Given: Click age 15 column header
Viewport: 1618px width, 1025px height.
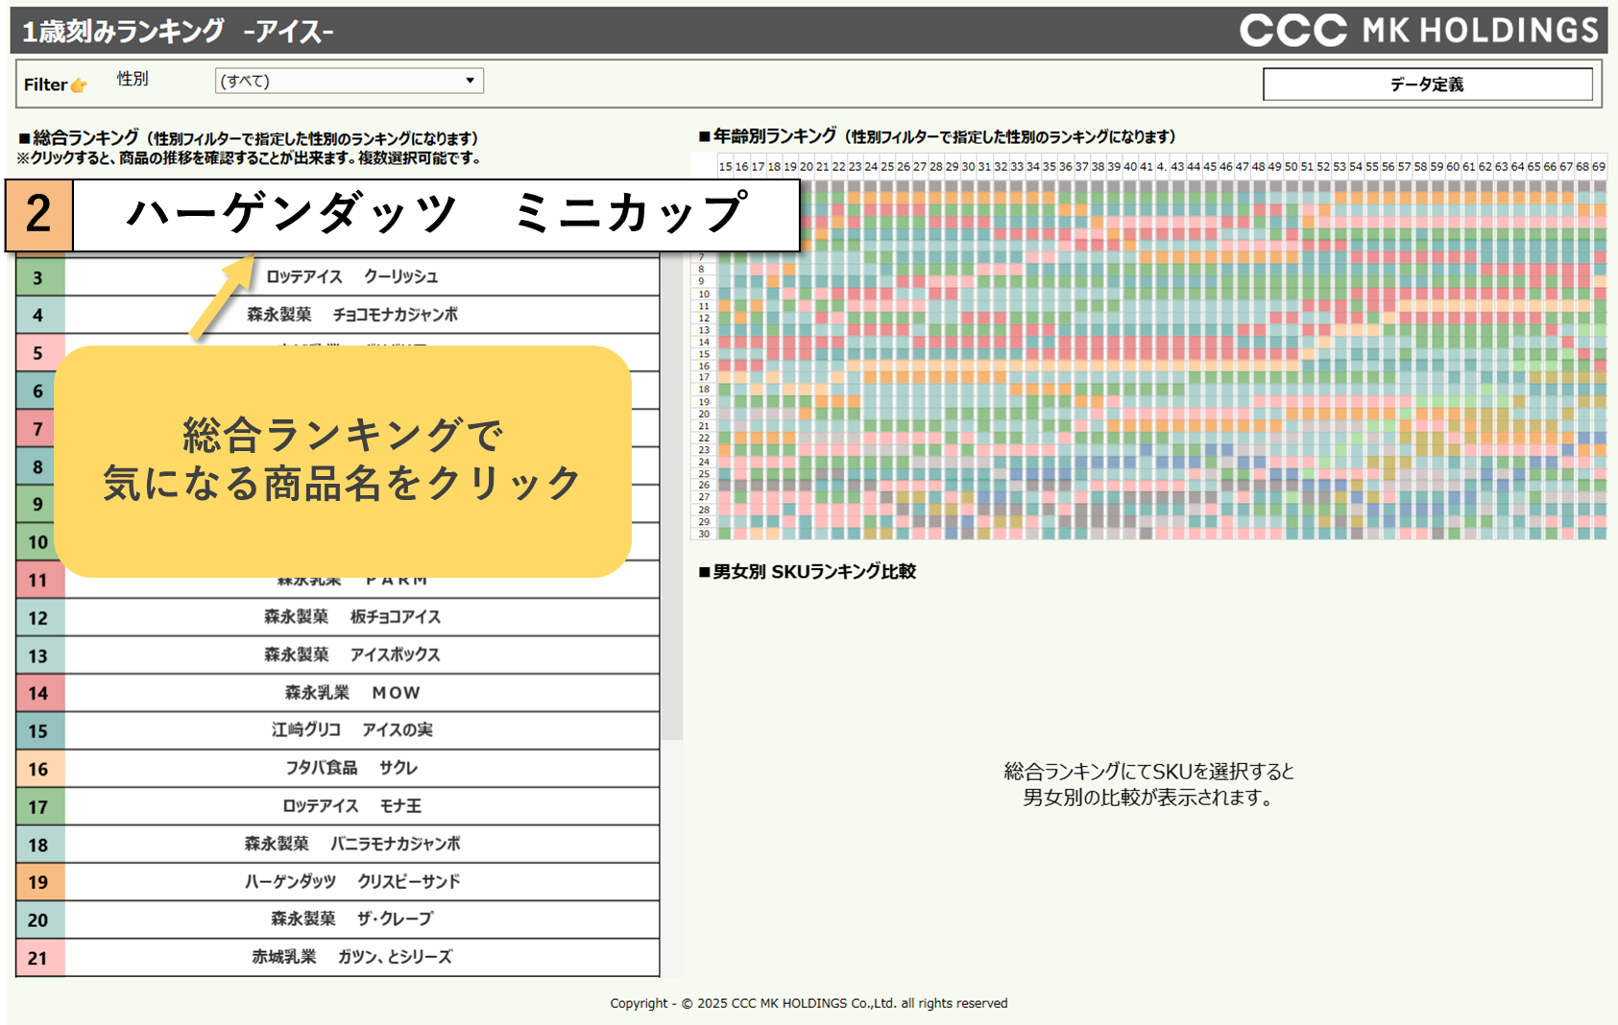Looking at the screenshot, I should coord(725,167).
